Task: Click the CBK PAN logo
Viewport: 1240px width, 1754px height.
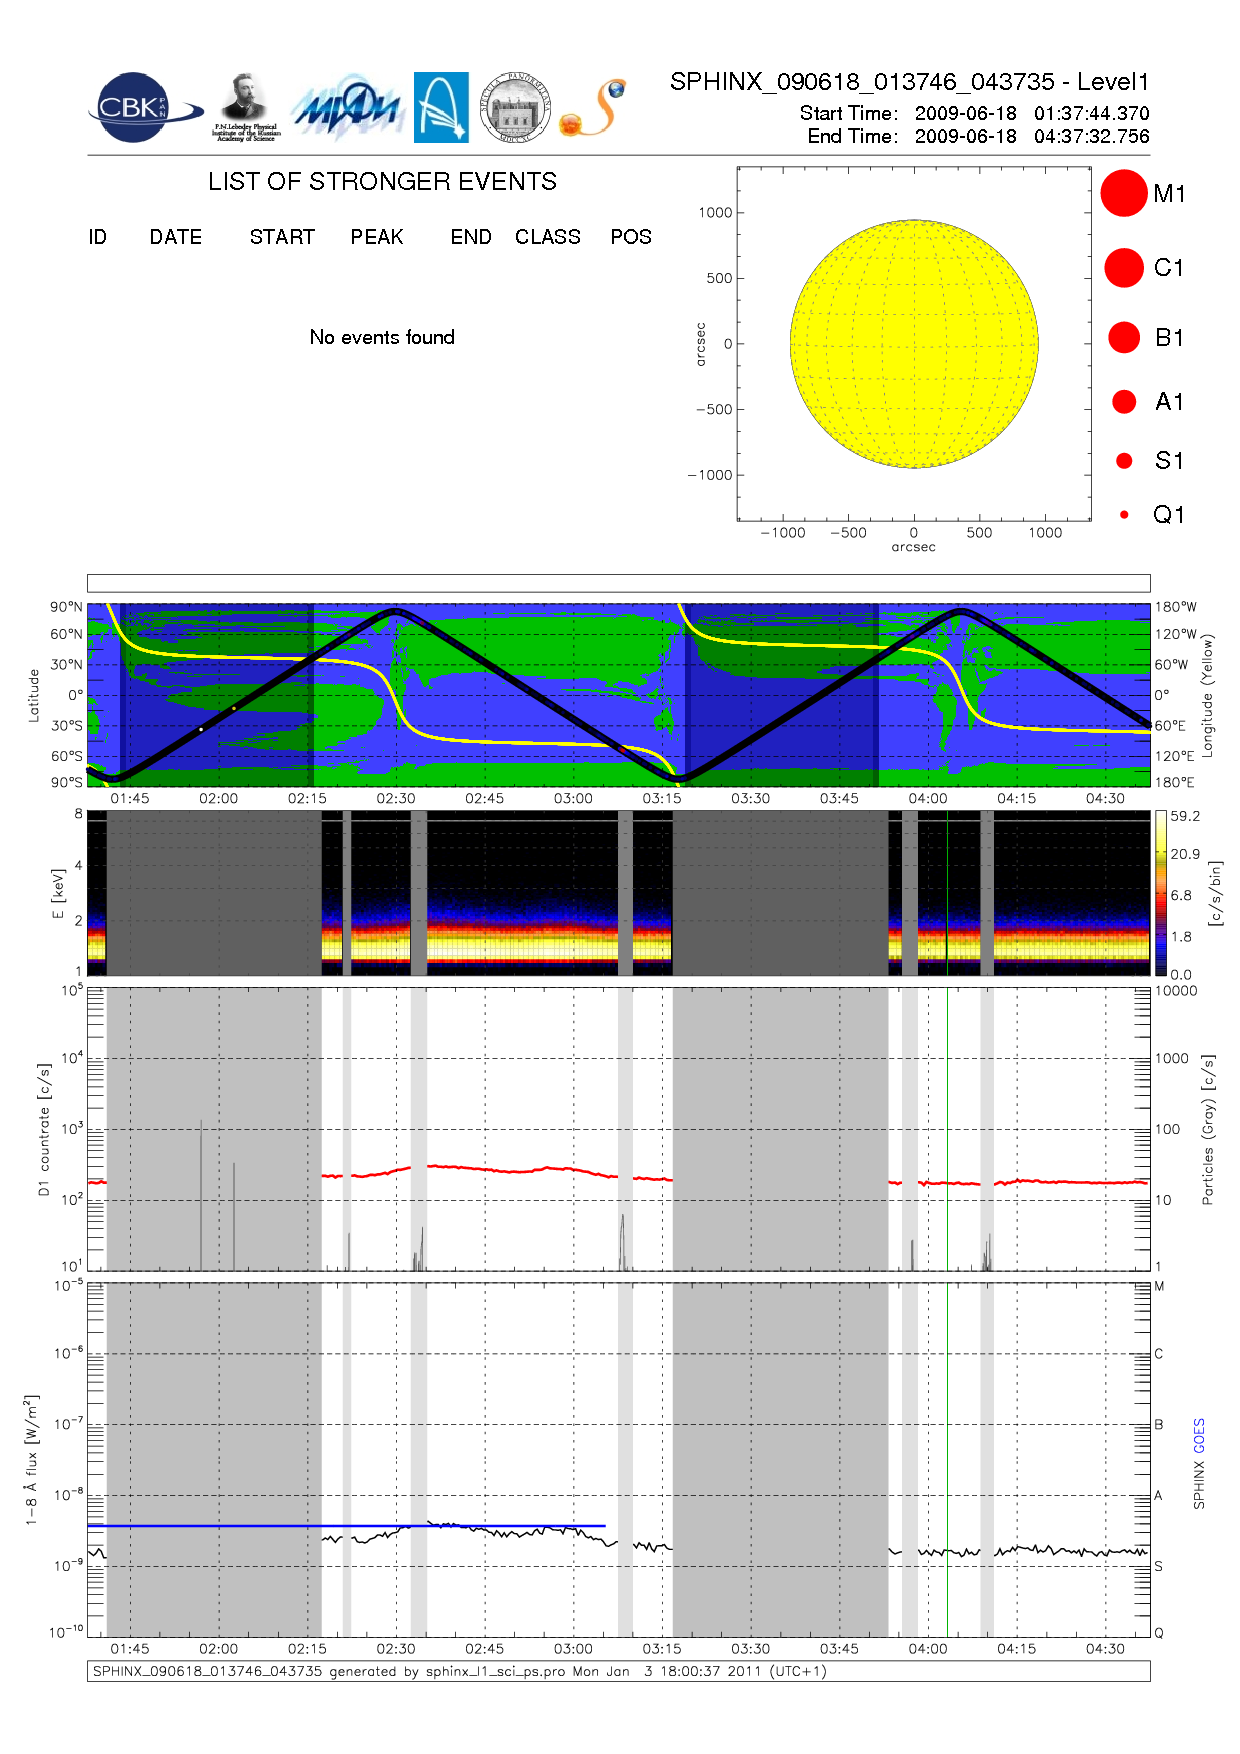Action: pyautogui.click(x=144, y=108)
